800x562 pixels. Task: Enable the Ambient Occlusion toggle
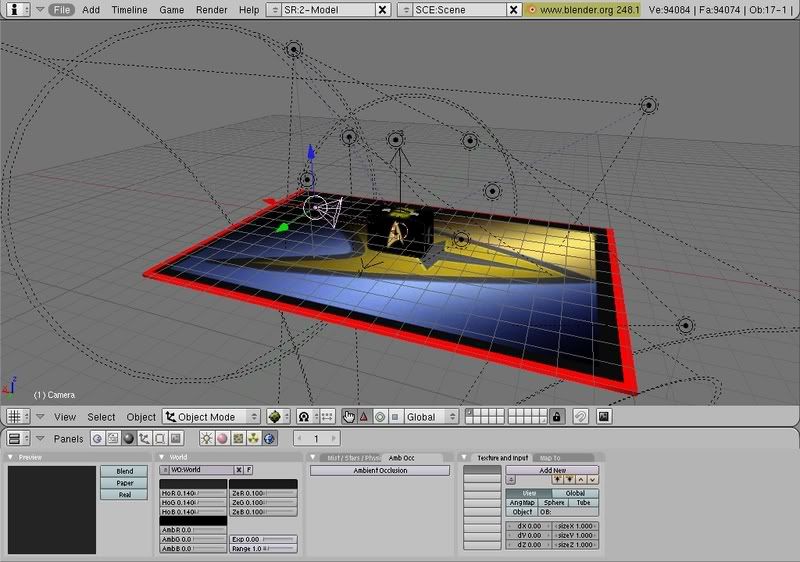380,470
